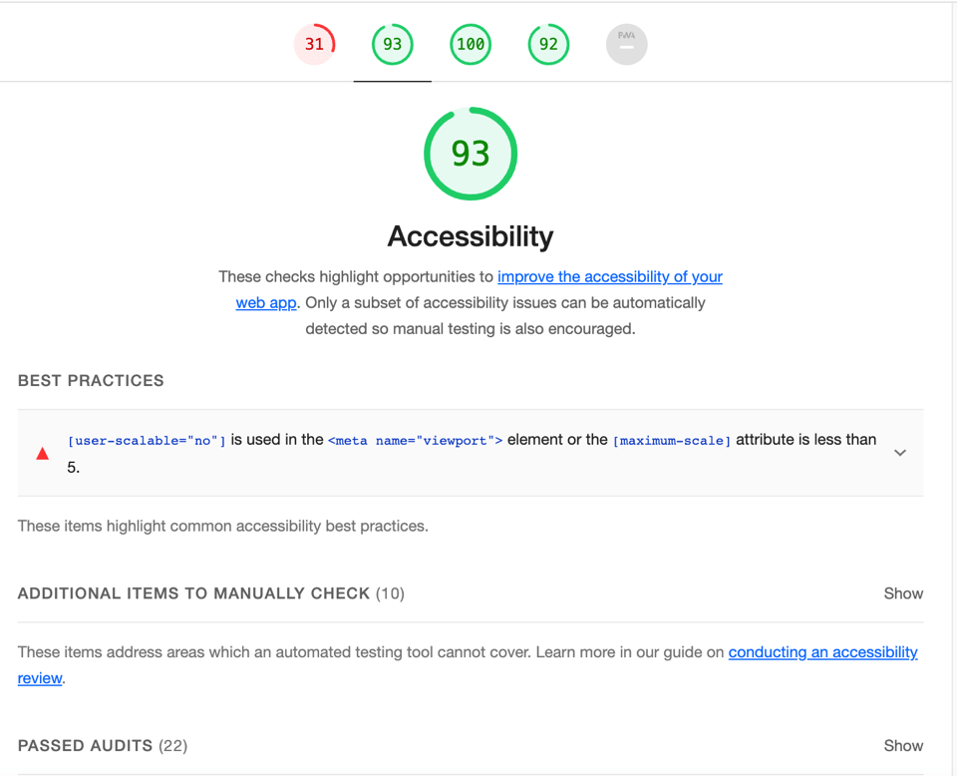Image resolution: width=962 pixels, height=779 pixels.
Task: Click the Passed Audits (22) heading
Action: pos(102,746)
